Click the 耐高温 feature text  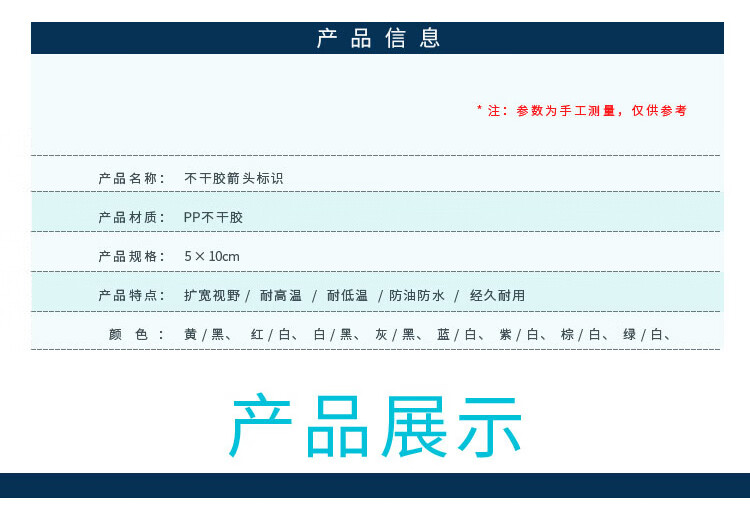pyautogui.click(x=280, y=295)
